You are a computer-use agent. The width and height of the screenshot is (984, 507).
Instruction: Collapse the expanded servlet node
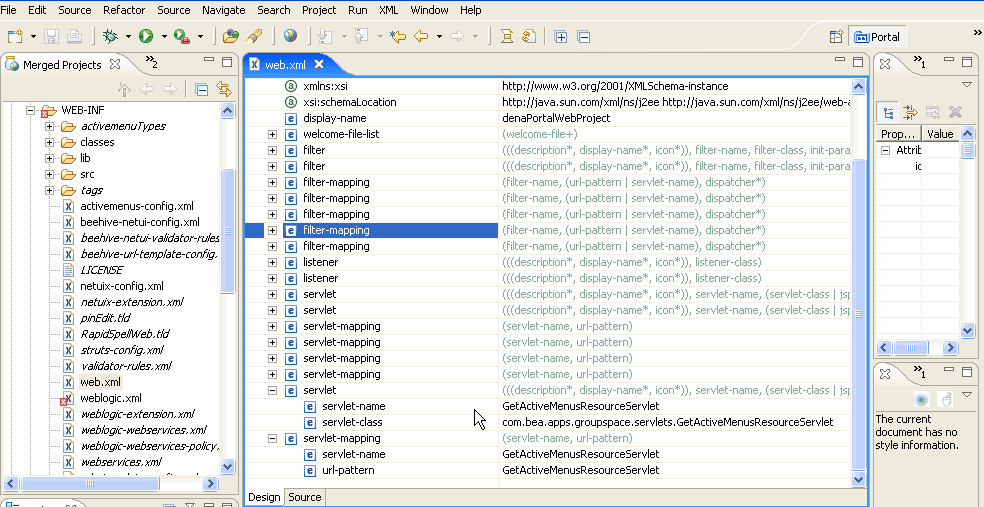(272, 390)
